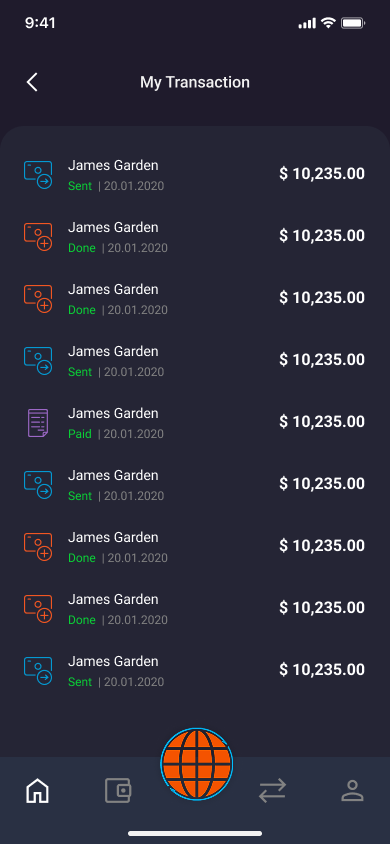Open the second Done transaction's name
Screen dimensions: 390x844
tap(113, 289)
